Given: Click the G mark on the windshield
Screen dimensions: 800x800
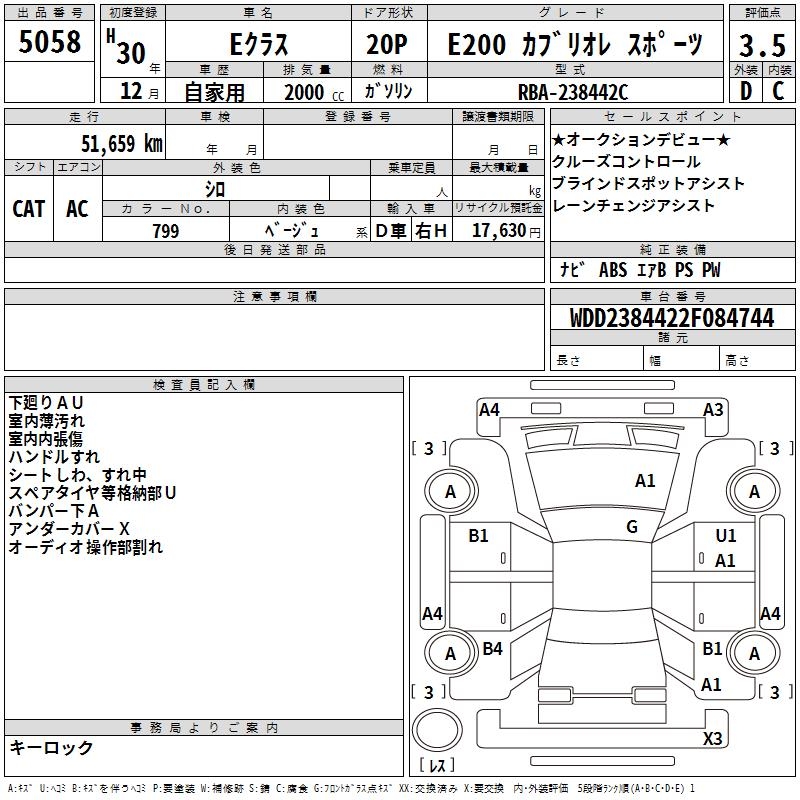Looking at the screenshot, I should click(x=632, y=527).
